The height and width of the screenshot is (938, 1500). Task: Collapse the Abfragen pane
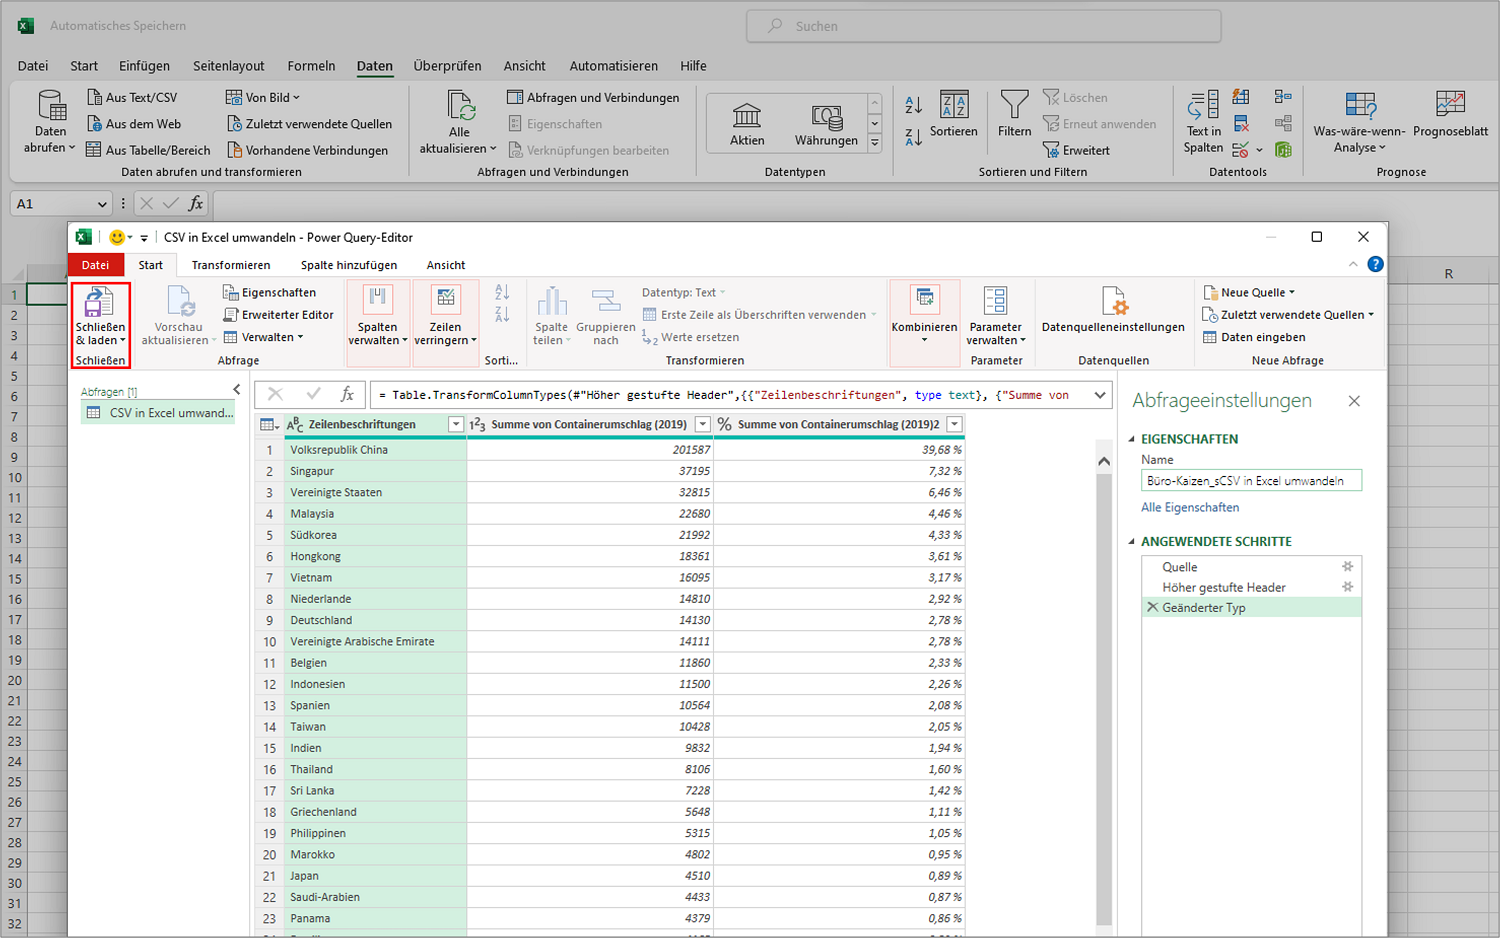pyautogui.click(x=236, y=390)
